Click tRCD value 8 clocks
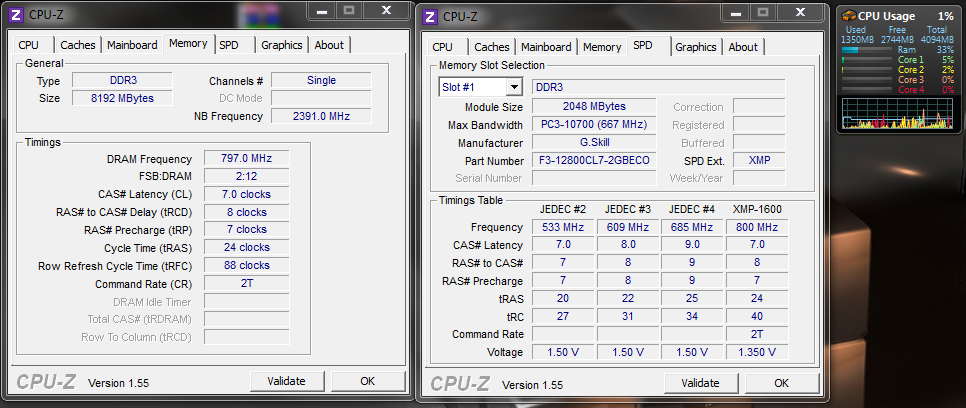The height and width of the screenshot is (408, 966). point(246,212)
